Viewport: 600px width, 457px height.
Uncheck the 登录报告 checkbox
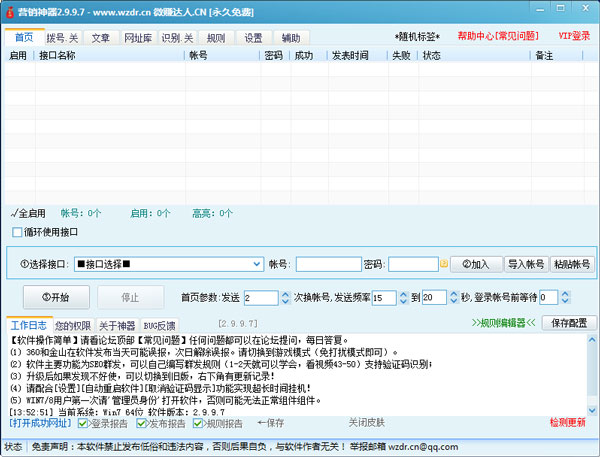click(84, 423)
